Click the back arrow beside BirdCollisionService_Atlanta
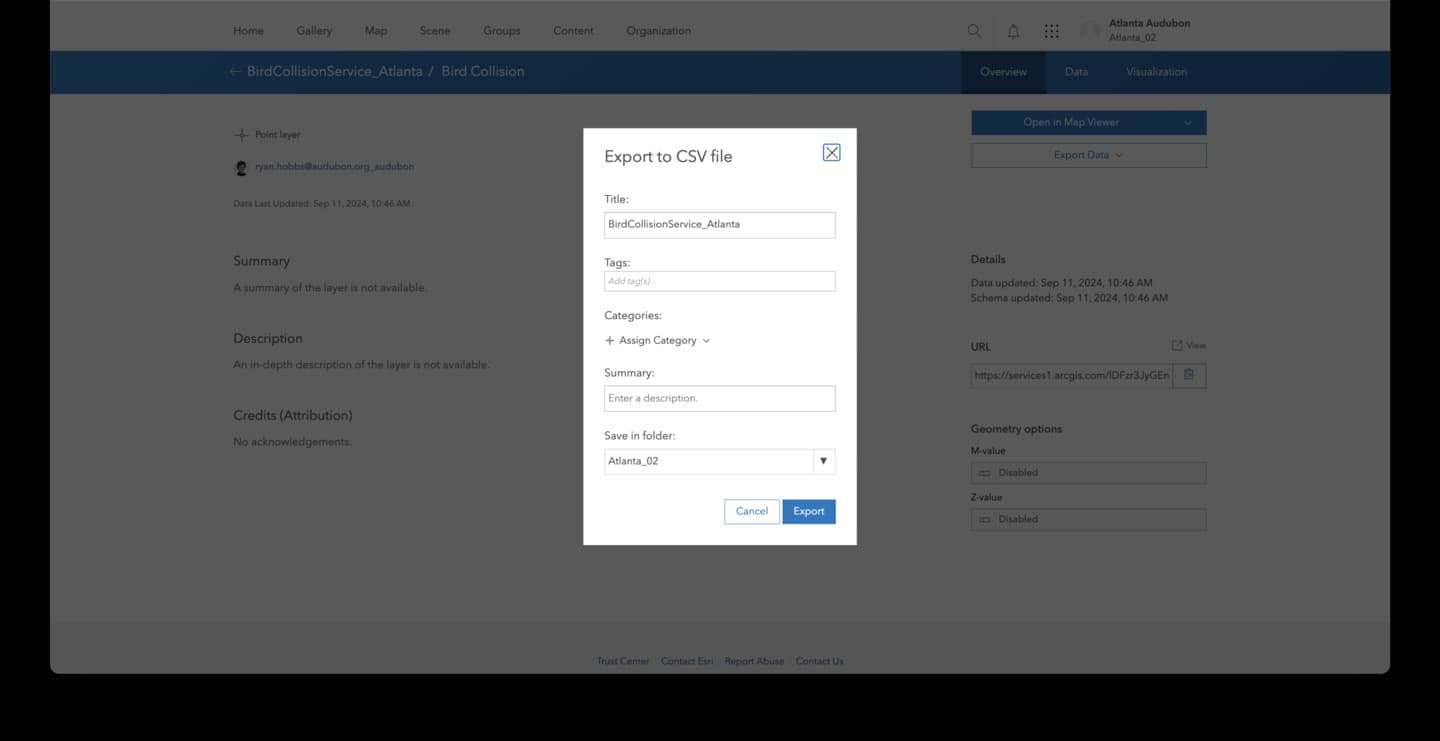The width and height of the screenshot is (1440, 741). [235, 72]
